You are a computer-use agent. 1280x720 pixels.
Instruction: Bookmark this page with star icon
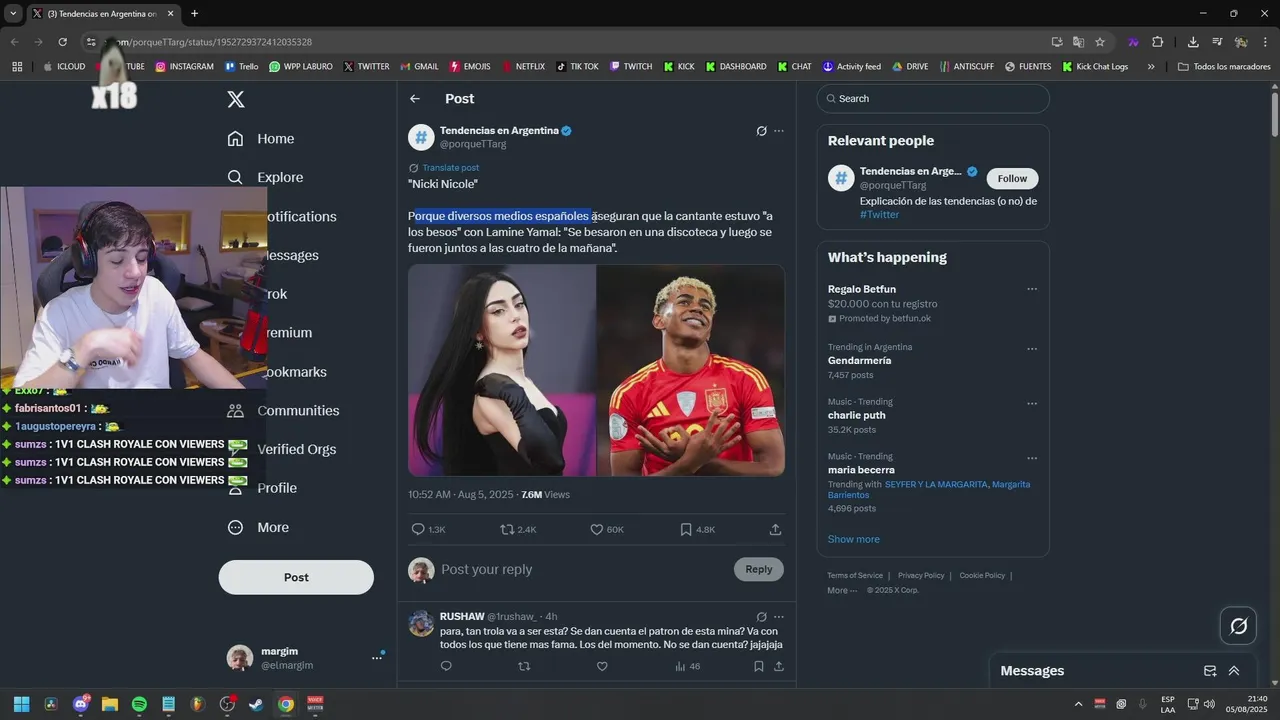(x=1100, y=42)
